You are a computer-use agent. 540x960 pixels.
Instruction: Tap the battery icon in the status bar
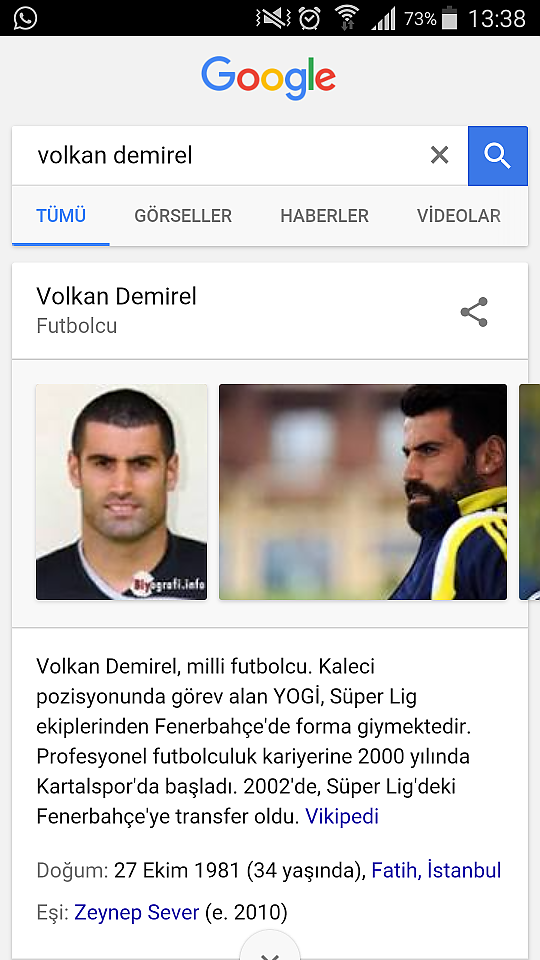click(x=449, y=18)
